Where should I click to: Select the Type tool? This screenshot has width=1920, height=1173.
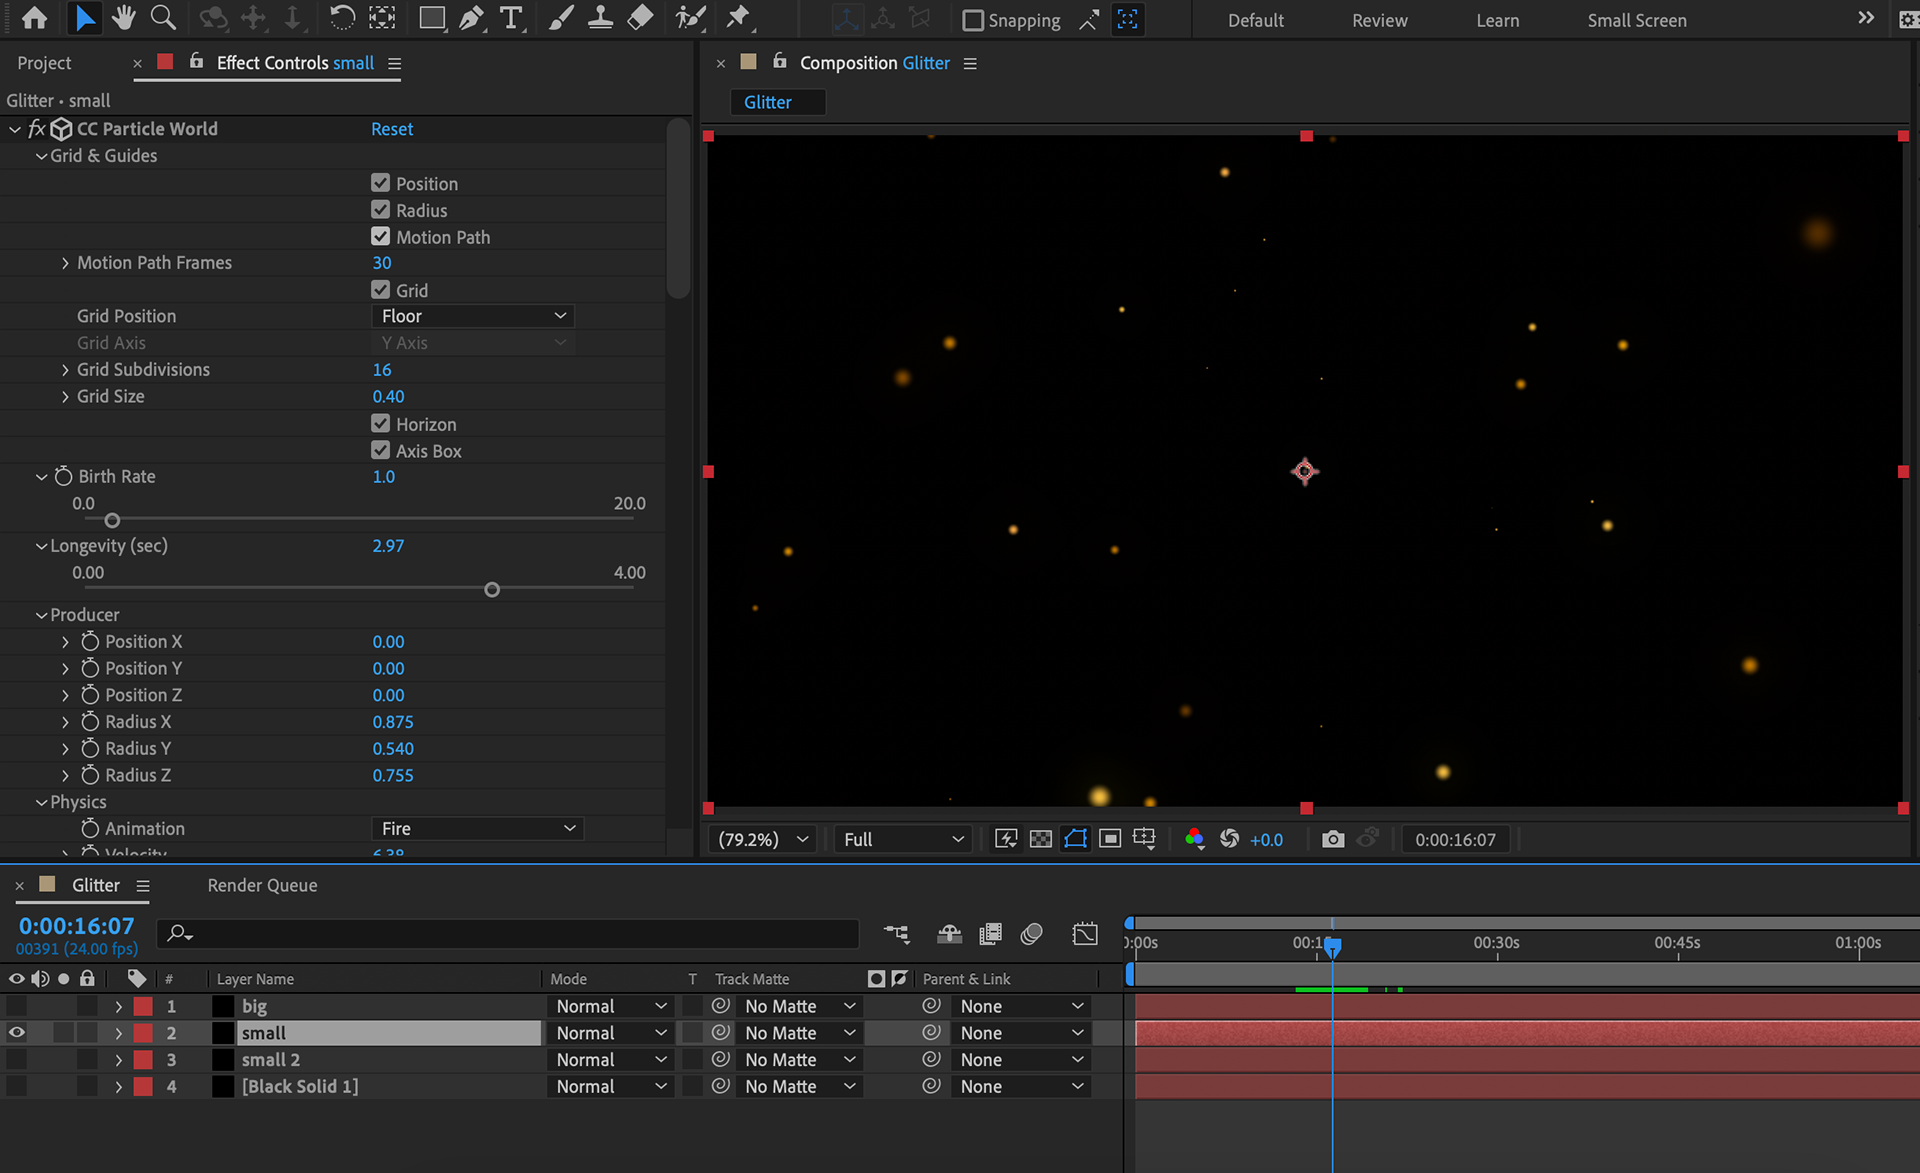pyautogui.click(x=511, y=18)
